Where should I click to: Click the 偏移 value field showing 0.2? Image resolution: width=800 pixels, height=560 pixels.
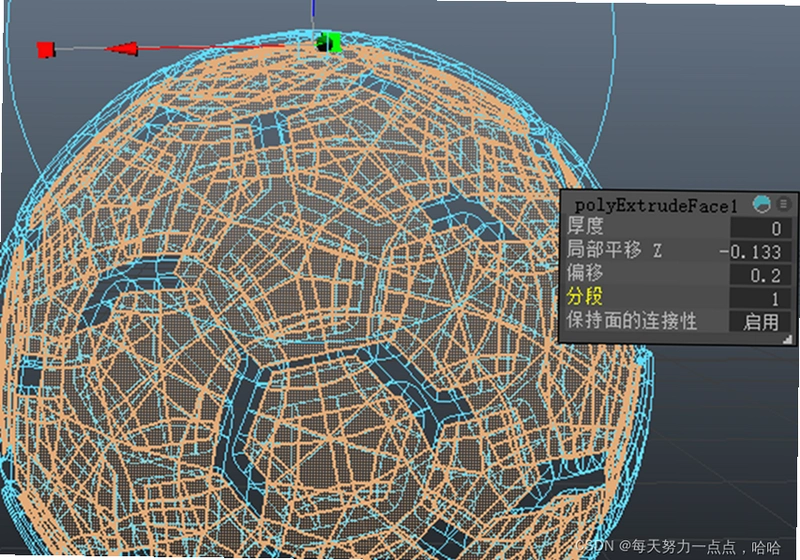(x=761, y=275)
